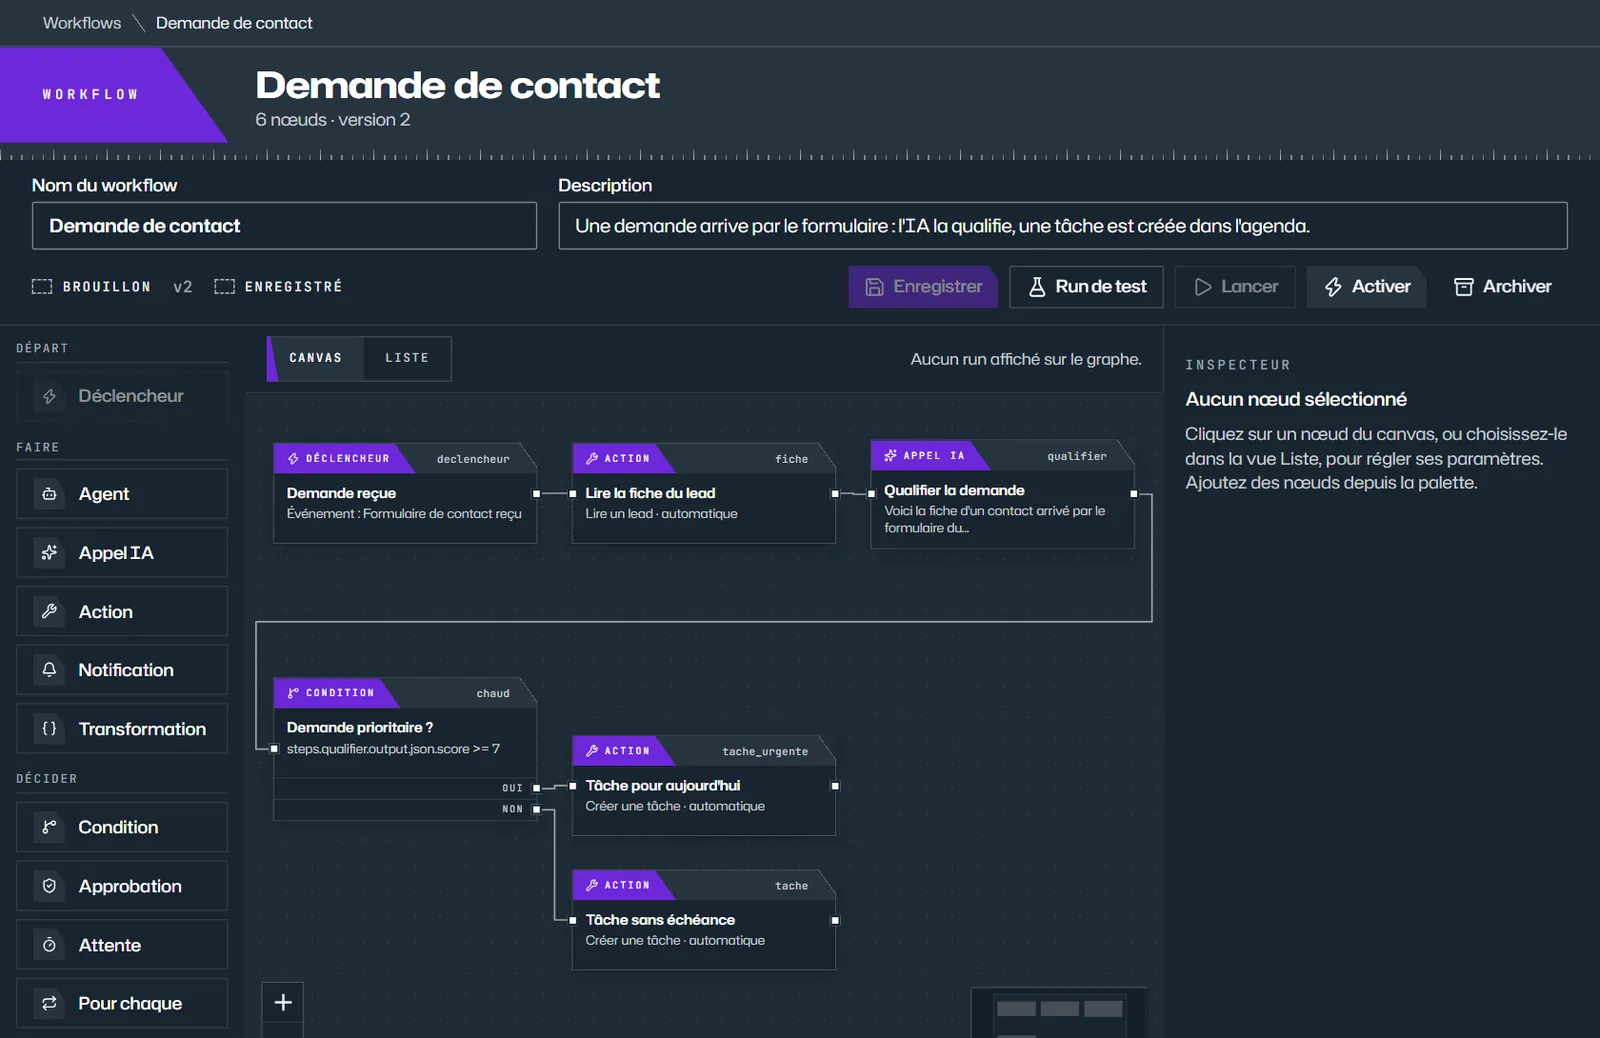The image size is (1600, 1038).
Task: Click the Agent robot icon in palette
Action: 49,494
